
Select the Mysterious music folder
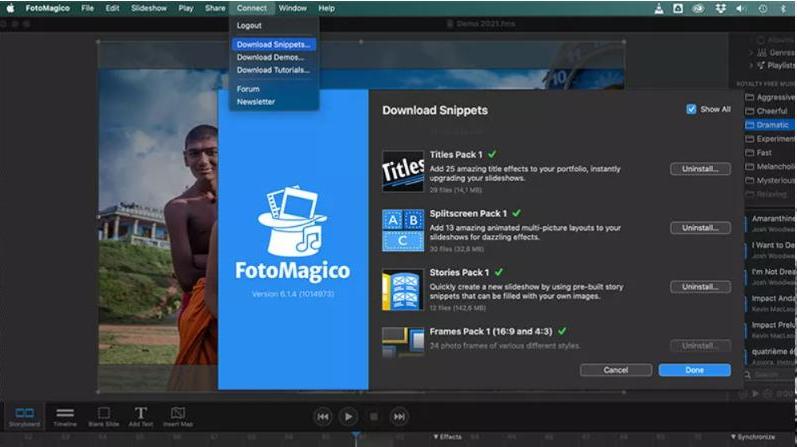point(770,181)
